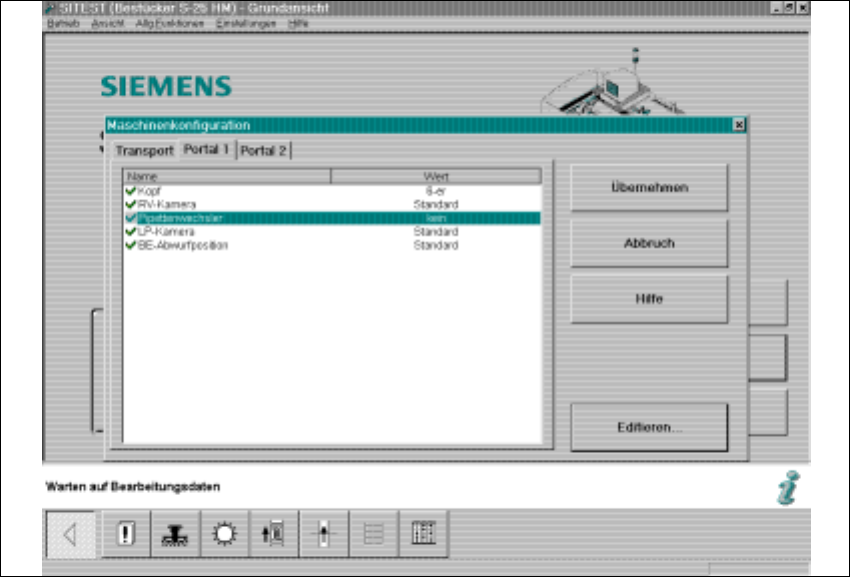Click the Abbruch button
The image size is (850, 577).
pos(649,243)
